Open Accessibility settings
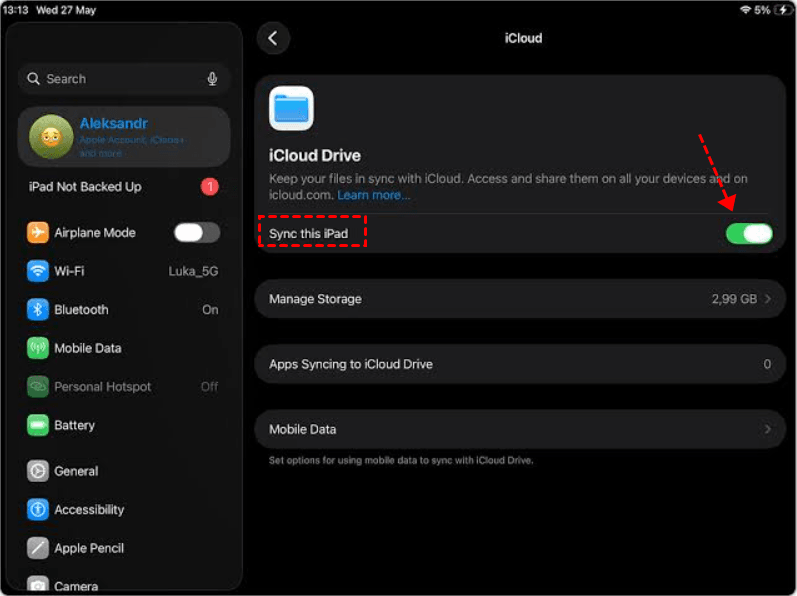Viewport: 797px width, 596px height. (123, 509)
